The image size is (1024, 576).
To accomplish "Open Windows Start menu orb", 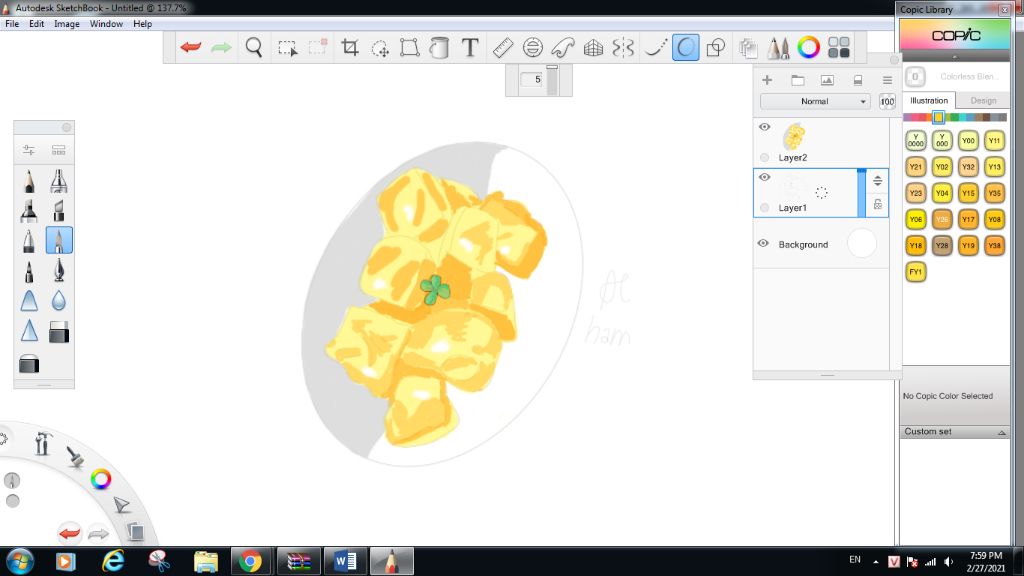I will [x=20, y=562].
